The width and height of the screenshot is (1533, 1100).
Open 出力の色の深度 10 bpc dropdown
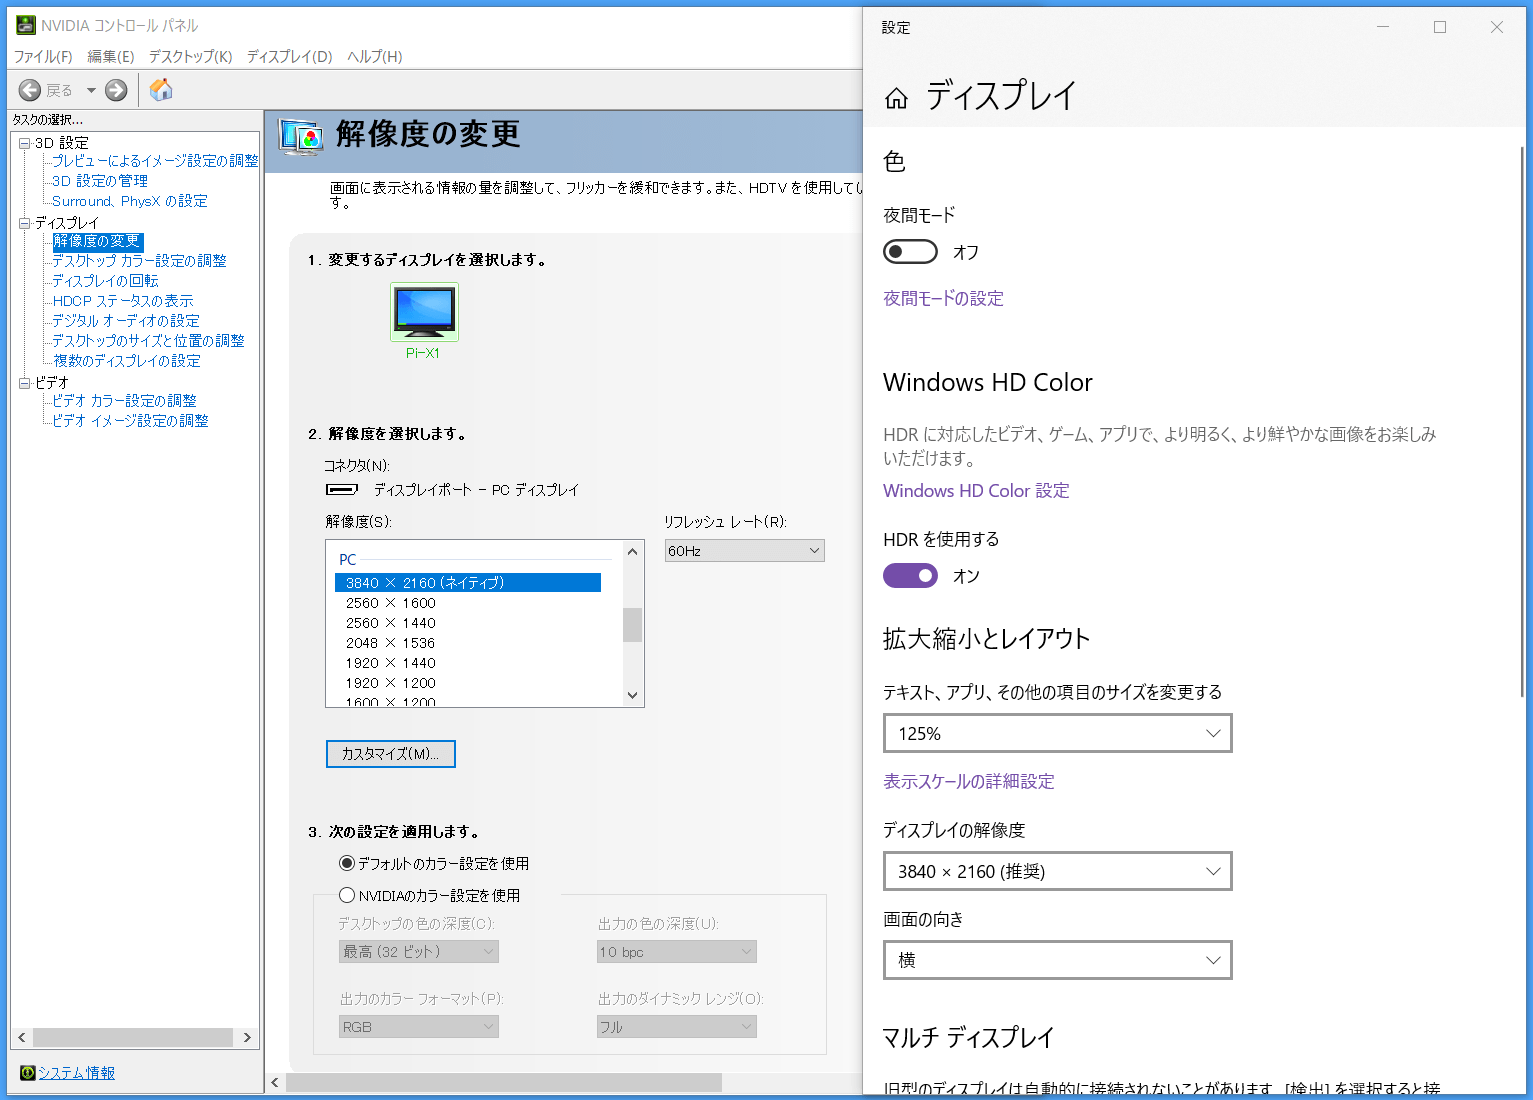(x=677, y=952)
